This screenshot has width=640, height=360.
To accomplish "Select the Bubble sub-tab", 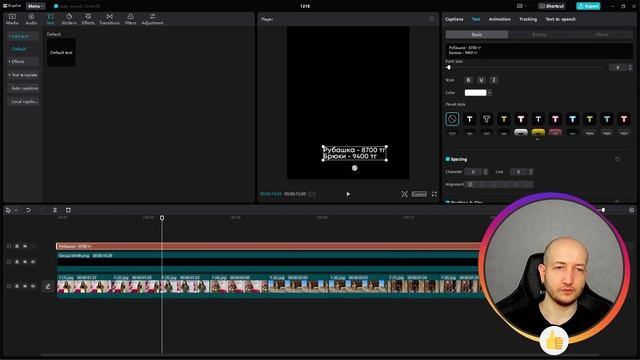I will pos(539,35).
